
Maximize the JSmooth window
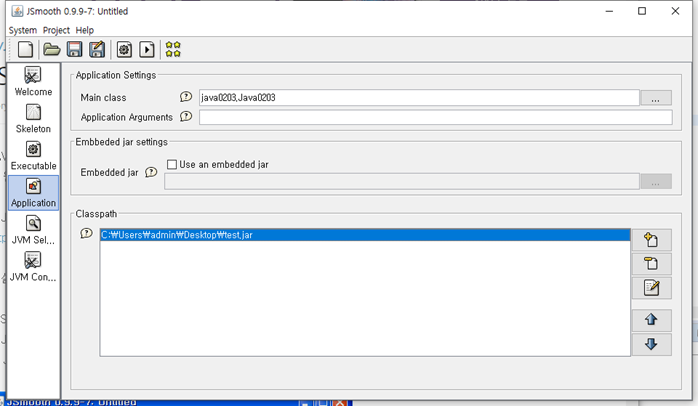(x=642, y=11)
